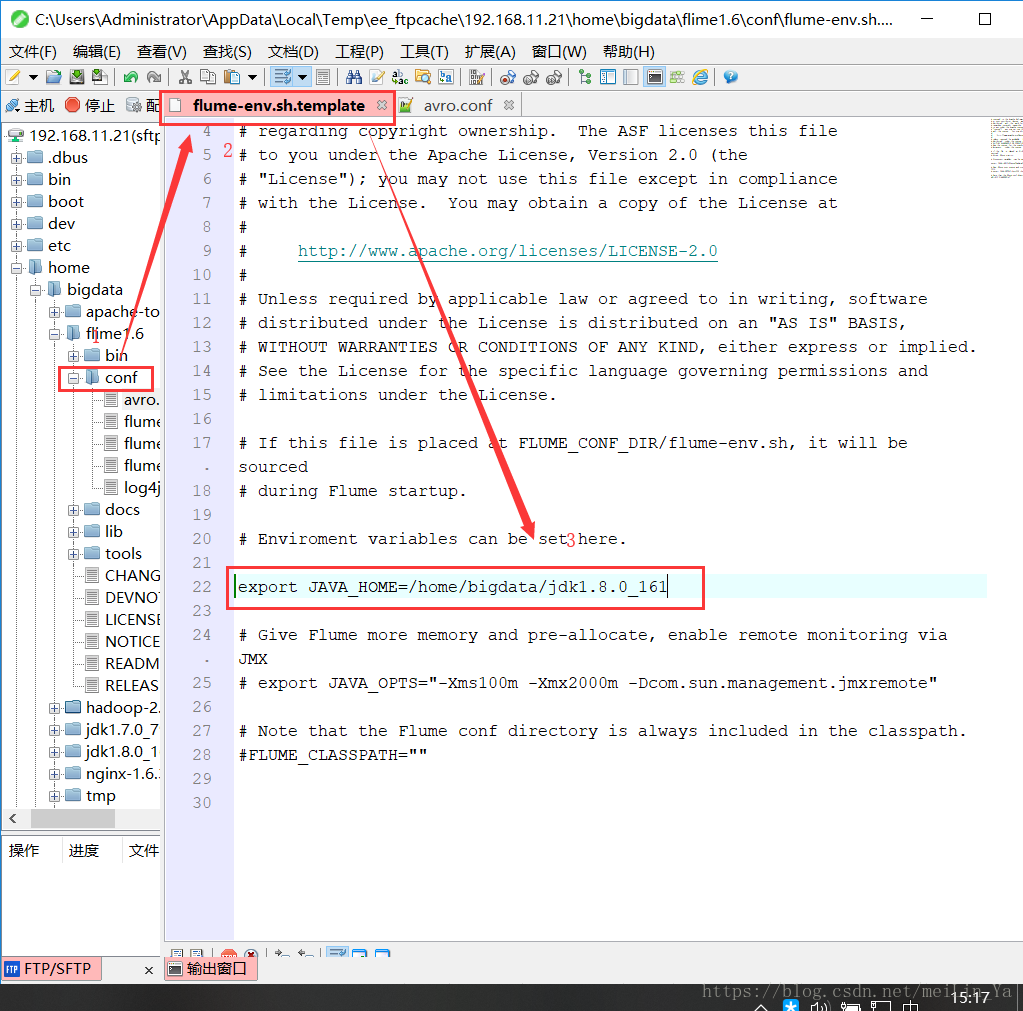Screen dimensions: 1023x1011
Task: Expand the boot folder node
Action: pos(17,202)
